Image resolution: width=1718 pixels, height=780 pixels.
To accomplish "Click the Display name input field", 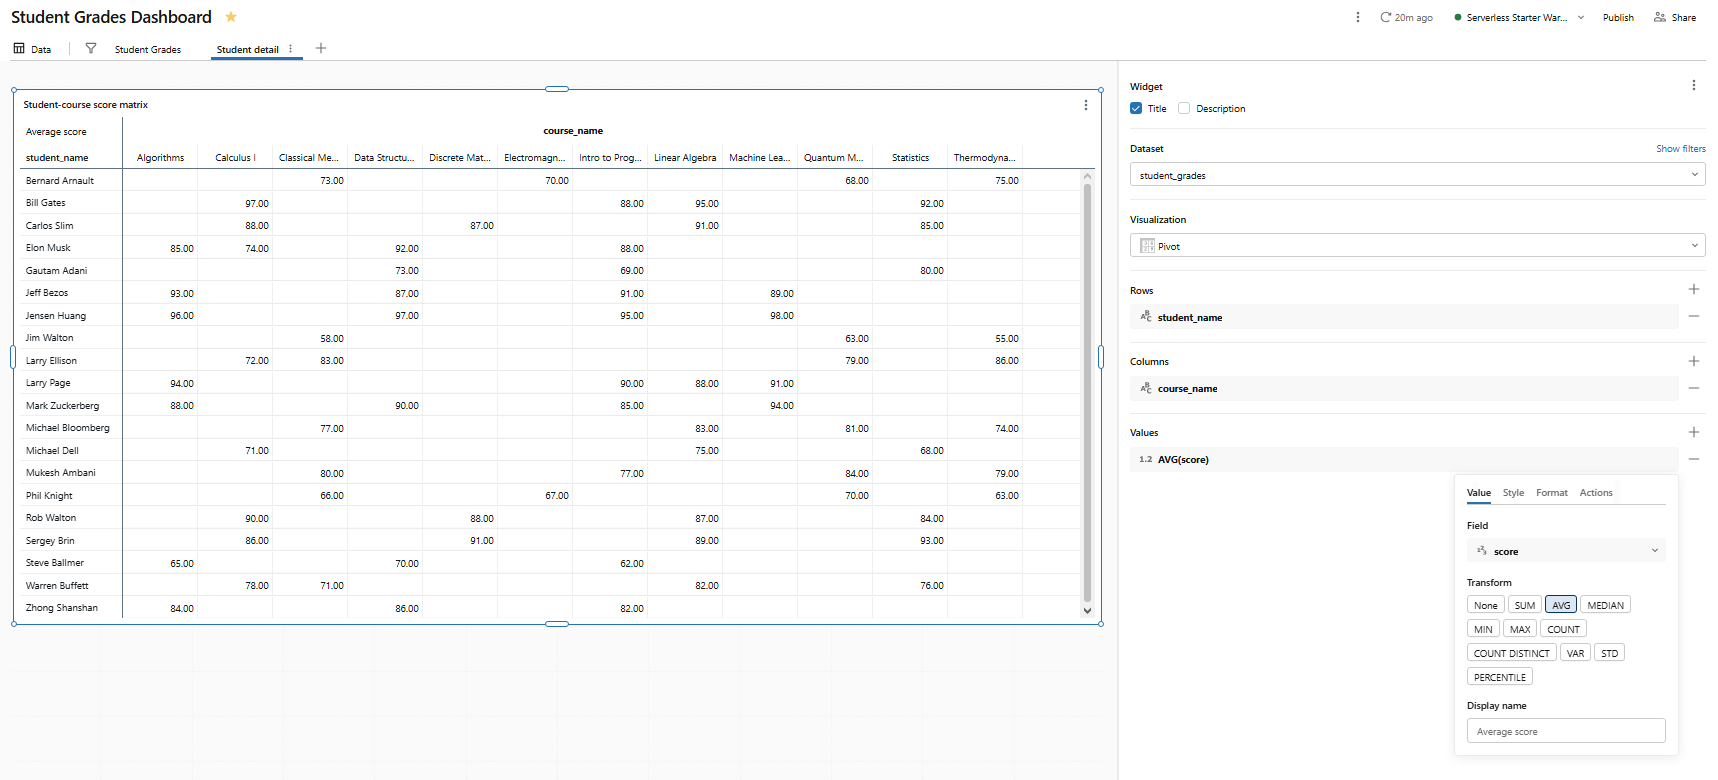I will 1565,731.
